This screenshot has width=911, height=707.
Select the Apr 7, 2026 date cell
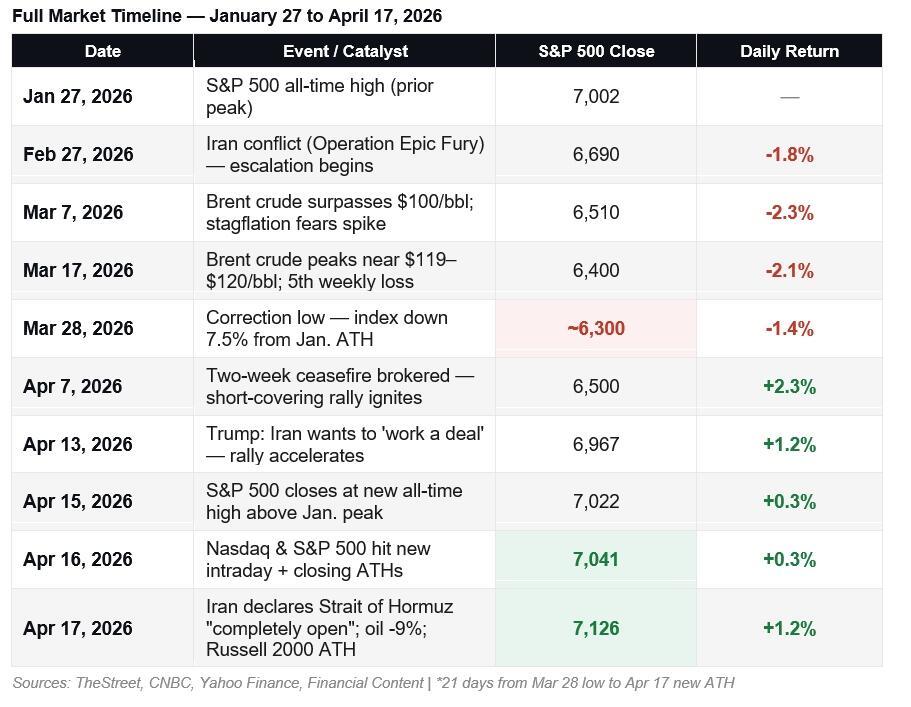coord(73,387)
